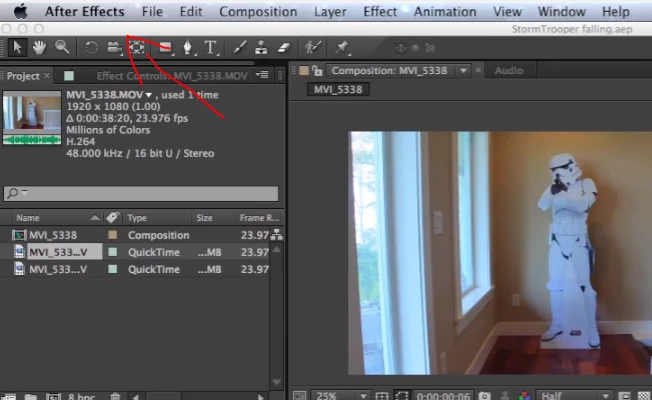Create a new folder in Project panel

click(x=30, y=397)
